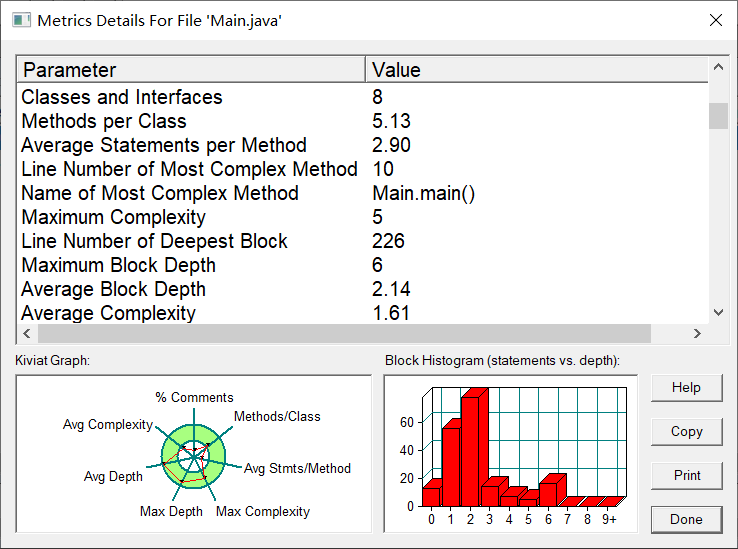Click the histogram bar at depth 1
738x549 pixels.
click(x=451, y=466)
